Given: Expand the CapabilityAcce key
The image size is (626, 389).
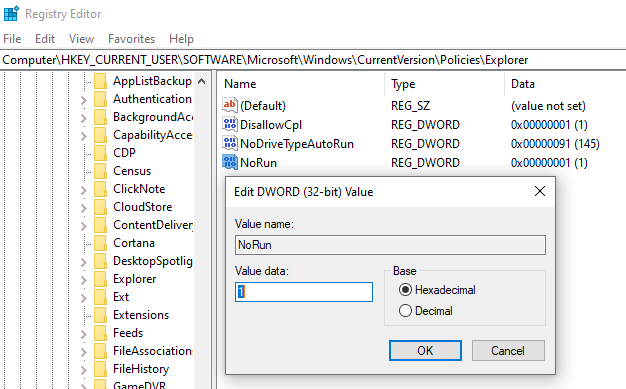Looking at the screenshot, I should pyautogui.click(x=83, y=136).
